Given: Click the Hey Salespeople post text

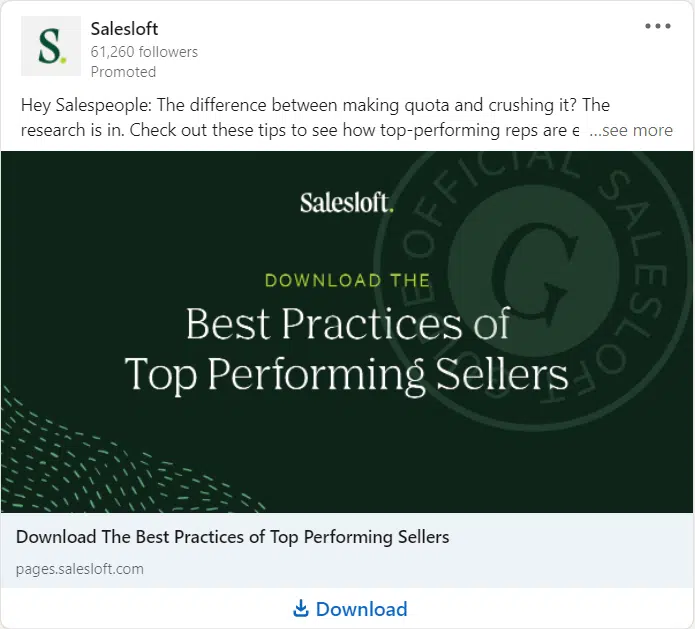Looking at the screenshot, I should [315, 105].
